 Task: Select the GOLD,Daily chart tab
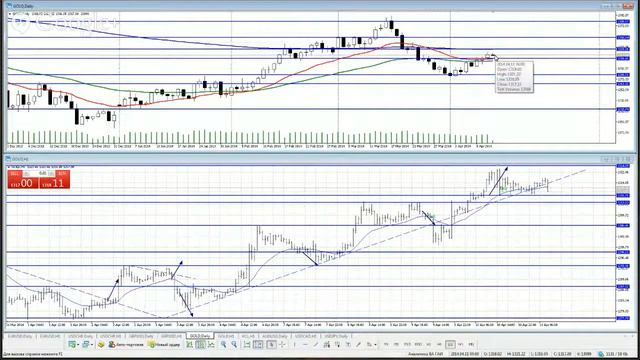pos(200,336)
